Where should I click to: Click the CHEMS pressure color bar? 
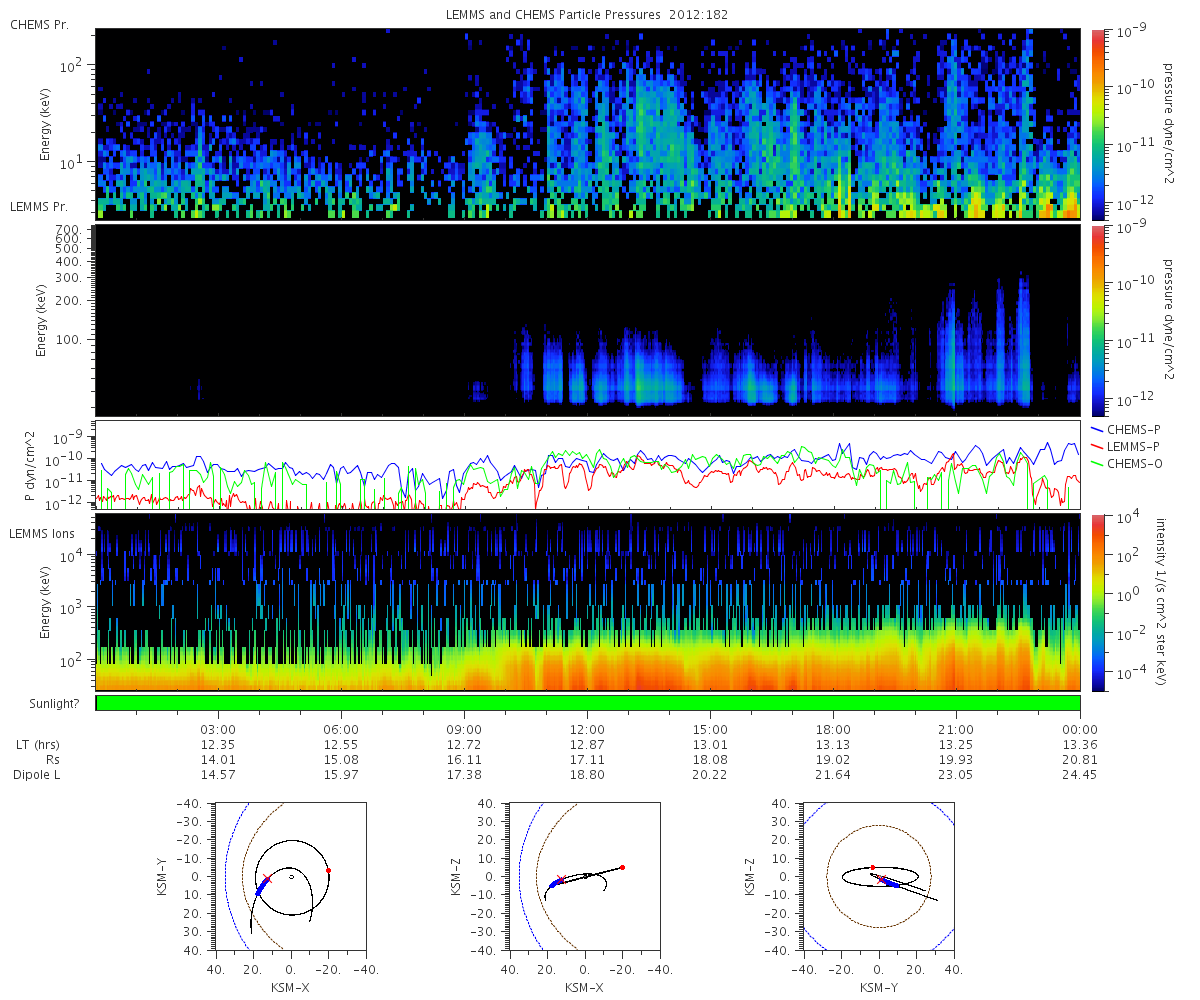[1099, 124]
